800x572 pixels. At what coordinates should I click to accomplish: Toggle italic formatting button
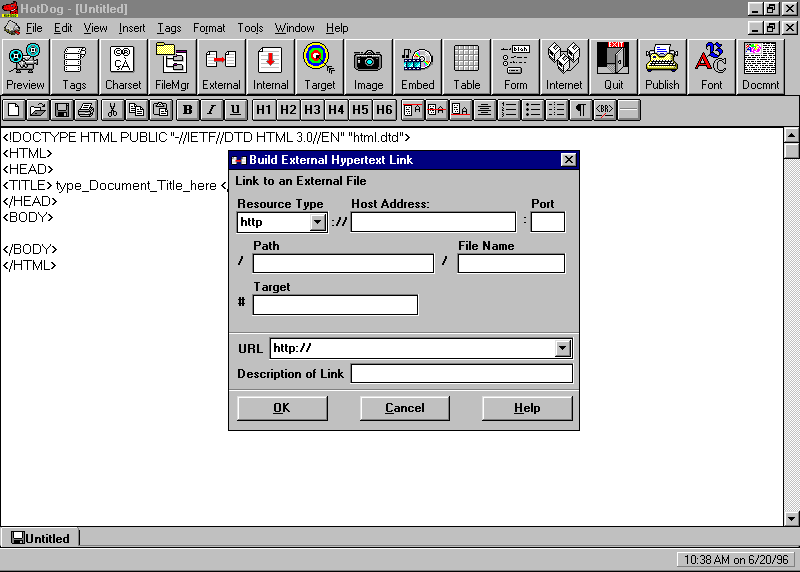(211, 110)
